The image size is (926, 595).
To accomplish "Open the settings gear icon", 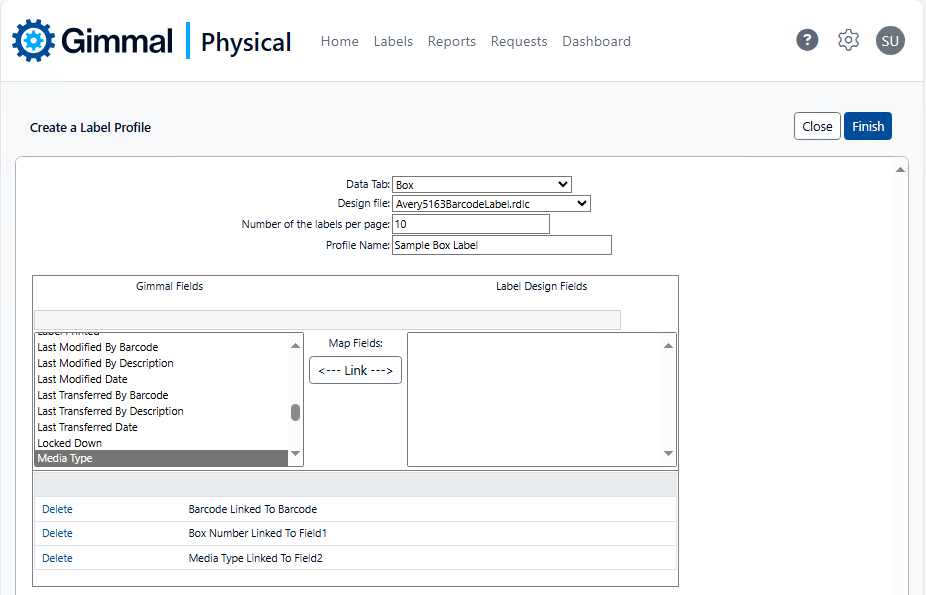I will click(x=848, y=40).
